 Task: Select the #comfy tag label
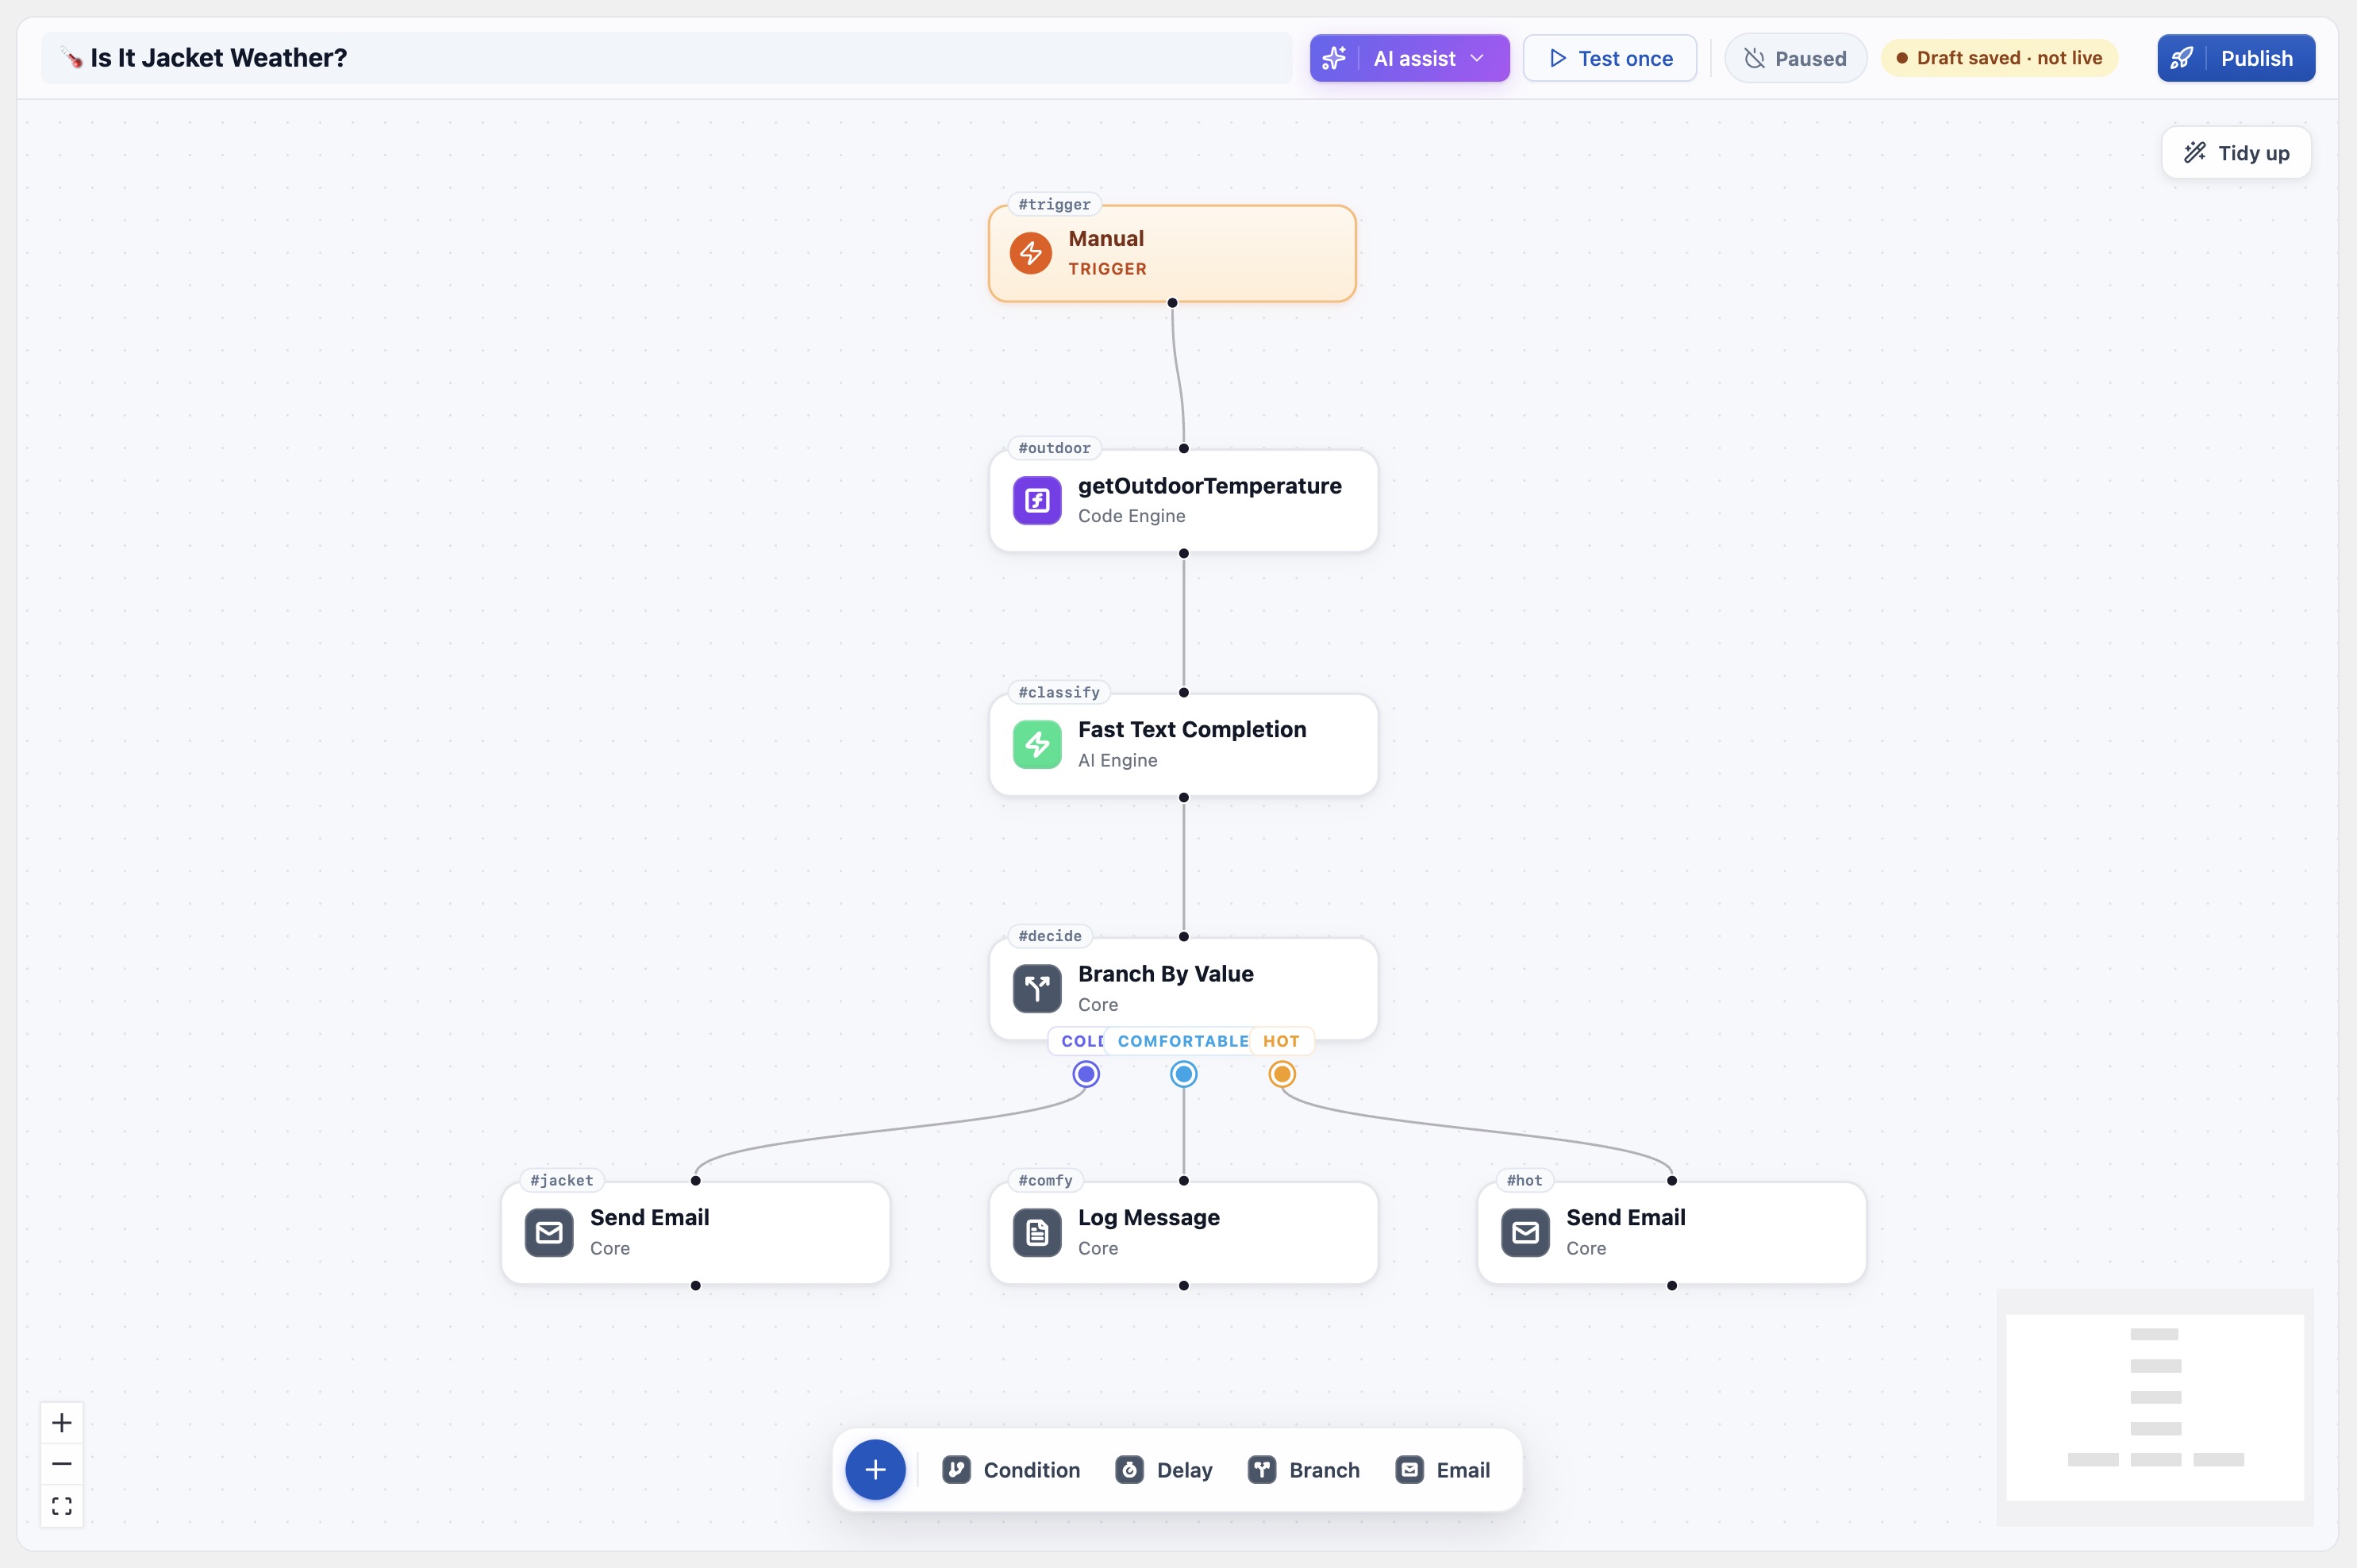[x=1045, y=1180]
